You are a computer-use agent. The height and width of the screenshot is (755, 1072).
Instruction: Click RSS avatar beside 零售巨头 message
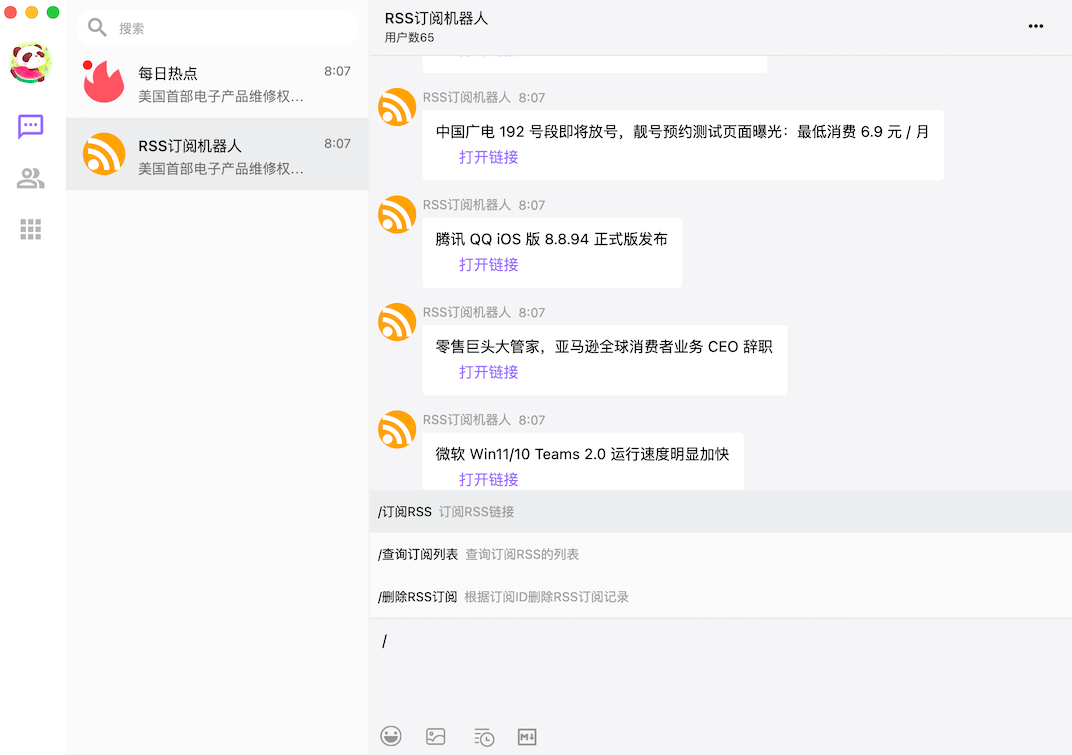397,321
